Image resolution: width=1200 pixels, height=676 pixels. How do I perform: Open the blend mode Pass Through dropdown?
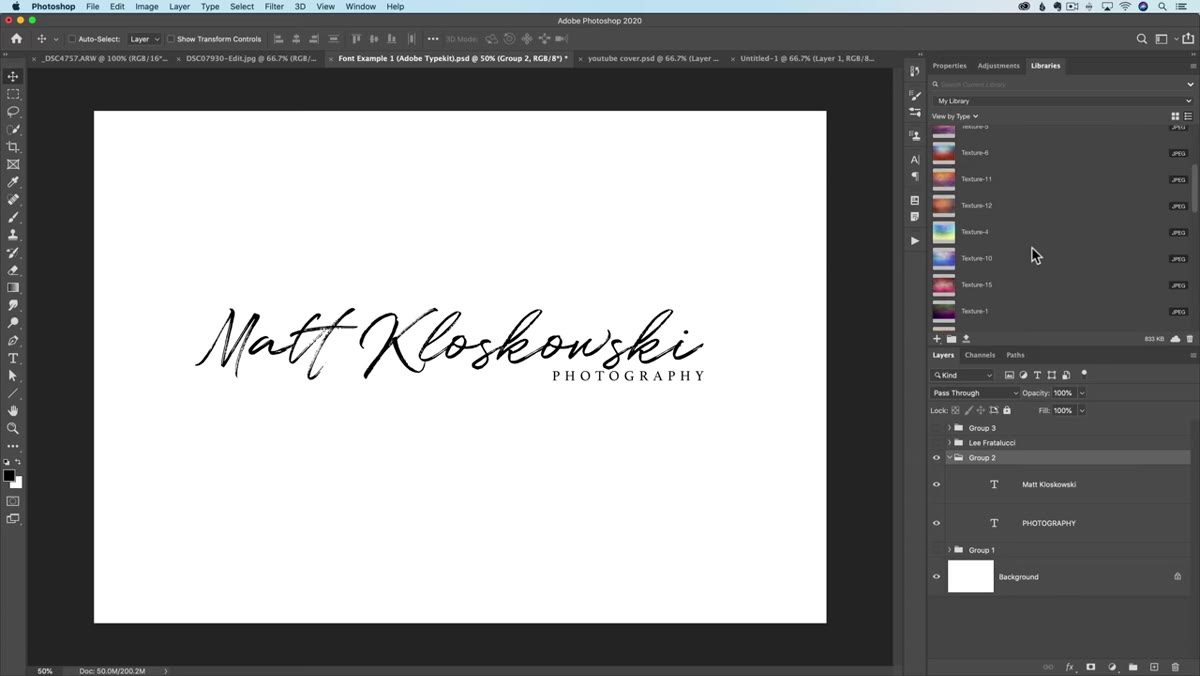tap(975, 393)
